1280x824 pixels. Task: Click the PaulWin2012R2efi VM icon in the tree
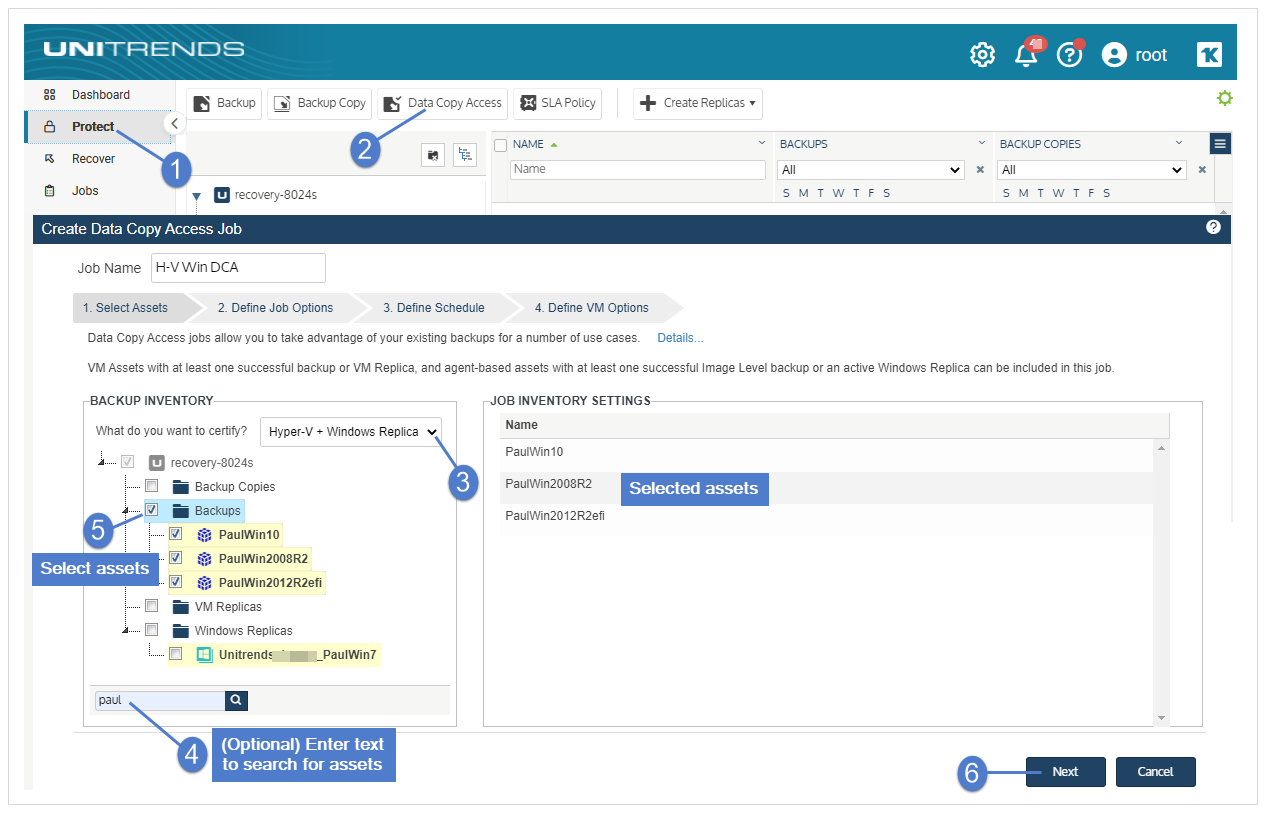[204, 582]
